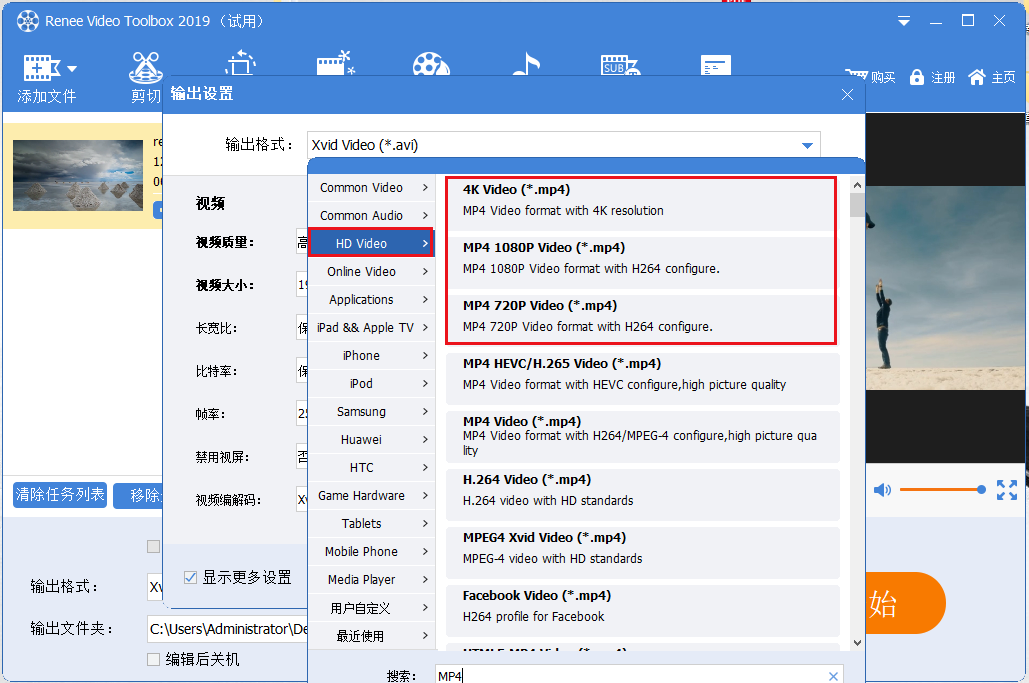This screenshot has height=683, width=1029.
Task: Click the 购买 purchase cart icon
Action: click(x=856, y=75)
